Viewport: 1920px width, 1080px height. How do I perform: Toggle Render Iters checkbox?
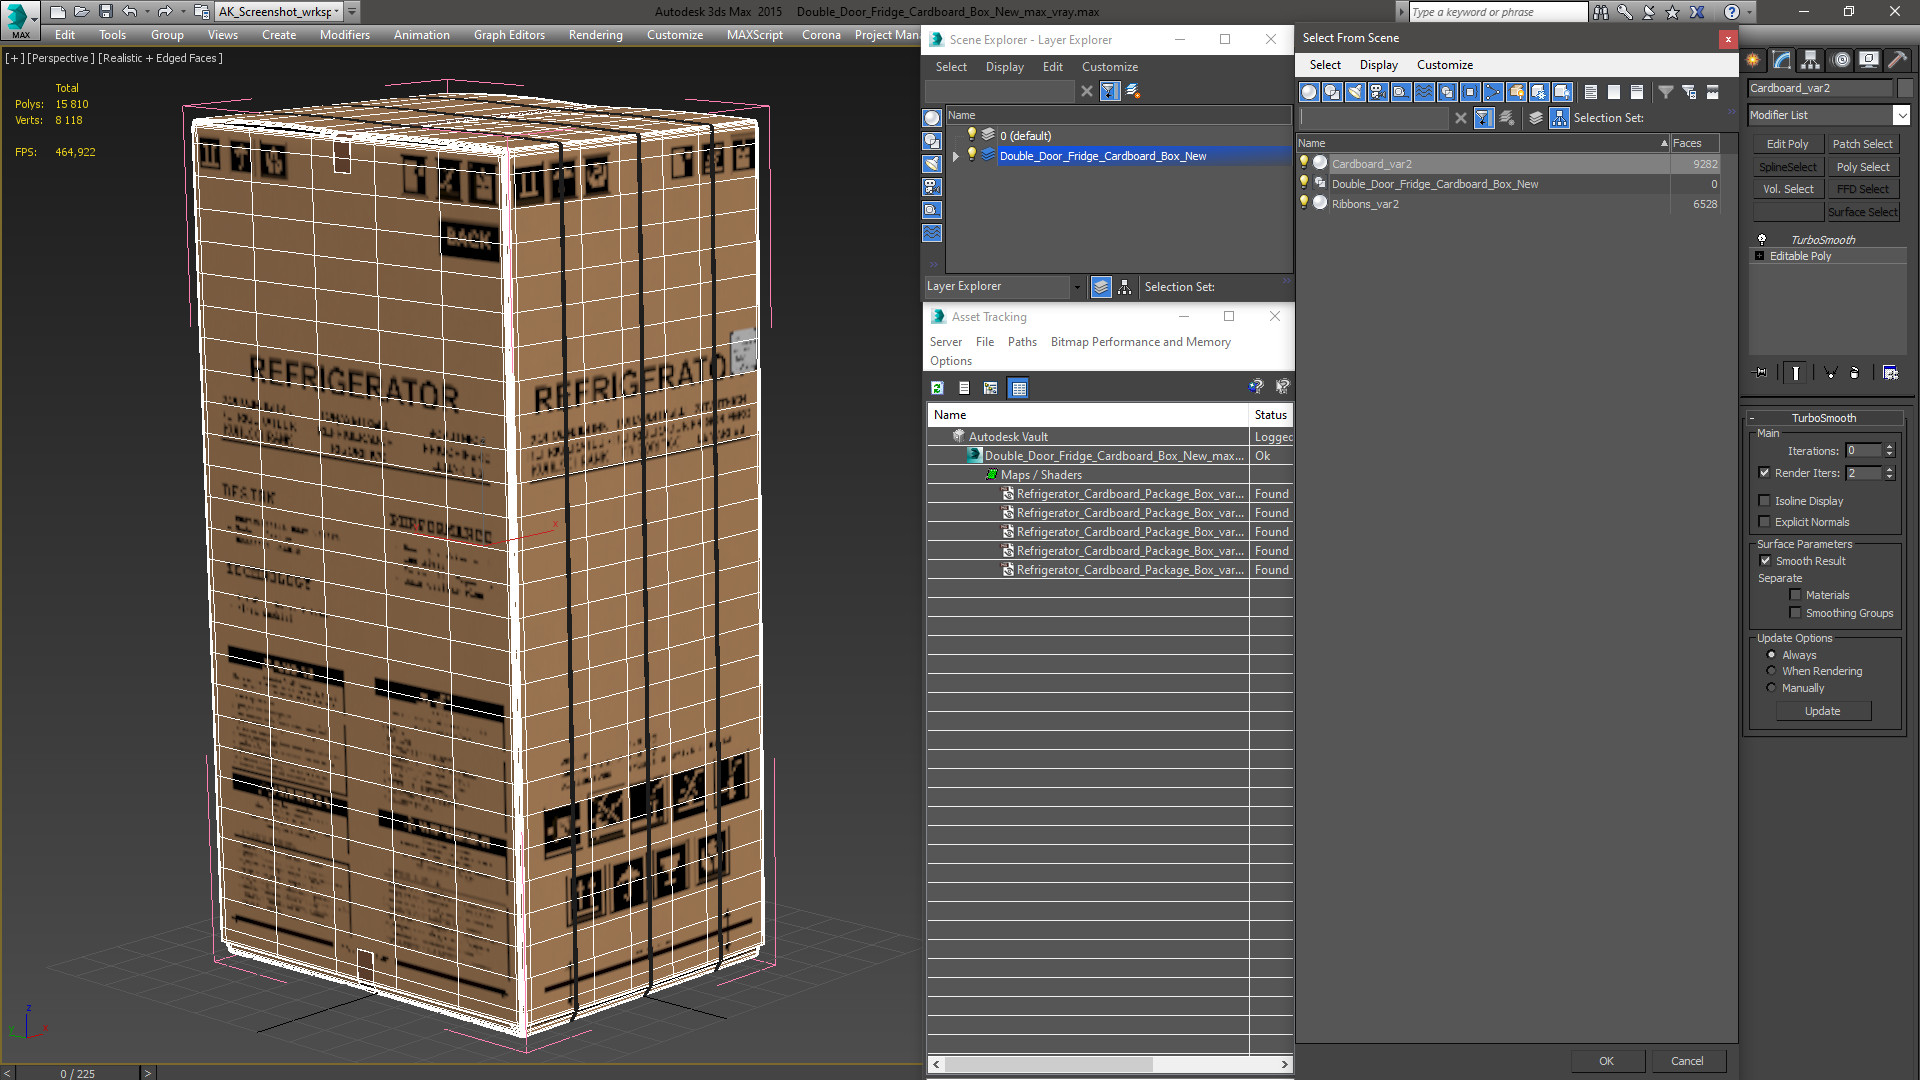[x=1764, y=473]
